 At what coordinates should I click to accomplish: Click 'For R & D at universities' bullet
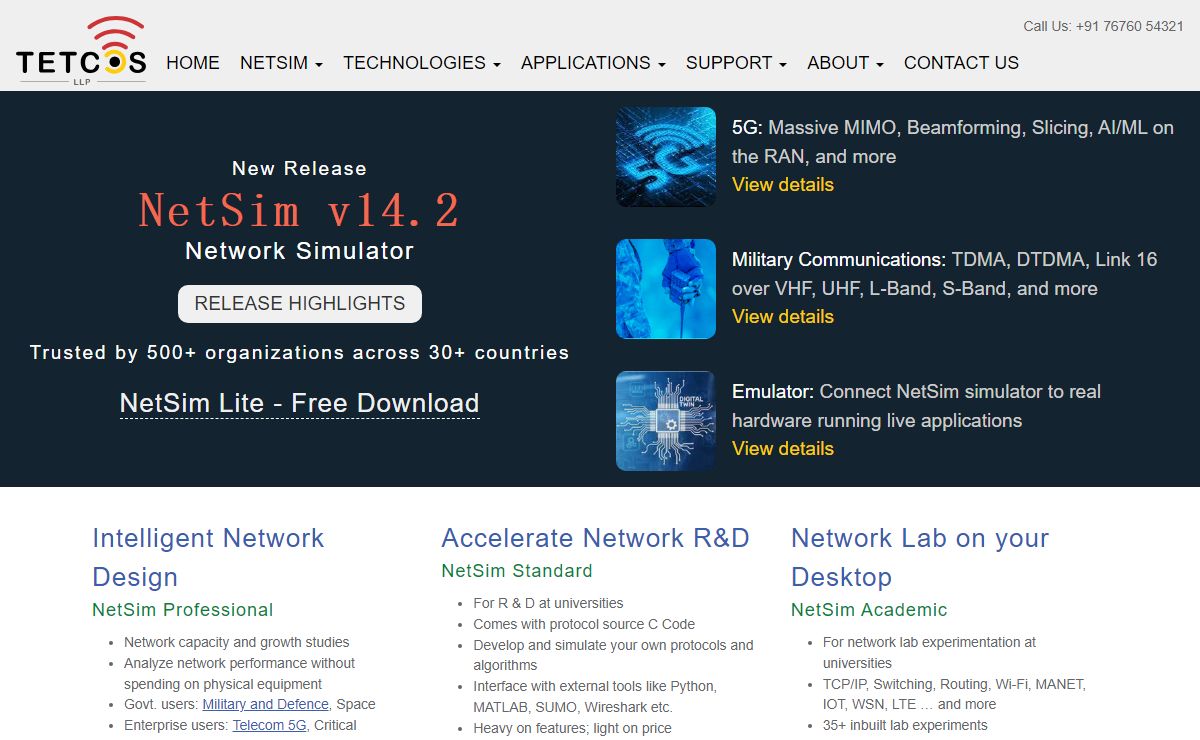[x=548, y=603]
